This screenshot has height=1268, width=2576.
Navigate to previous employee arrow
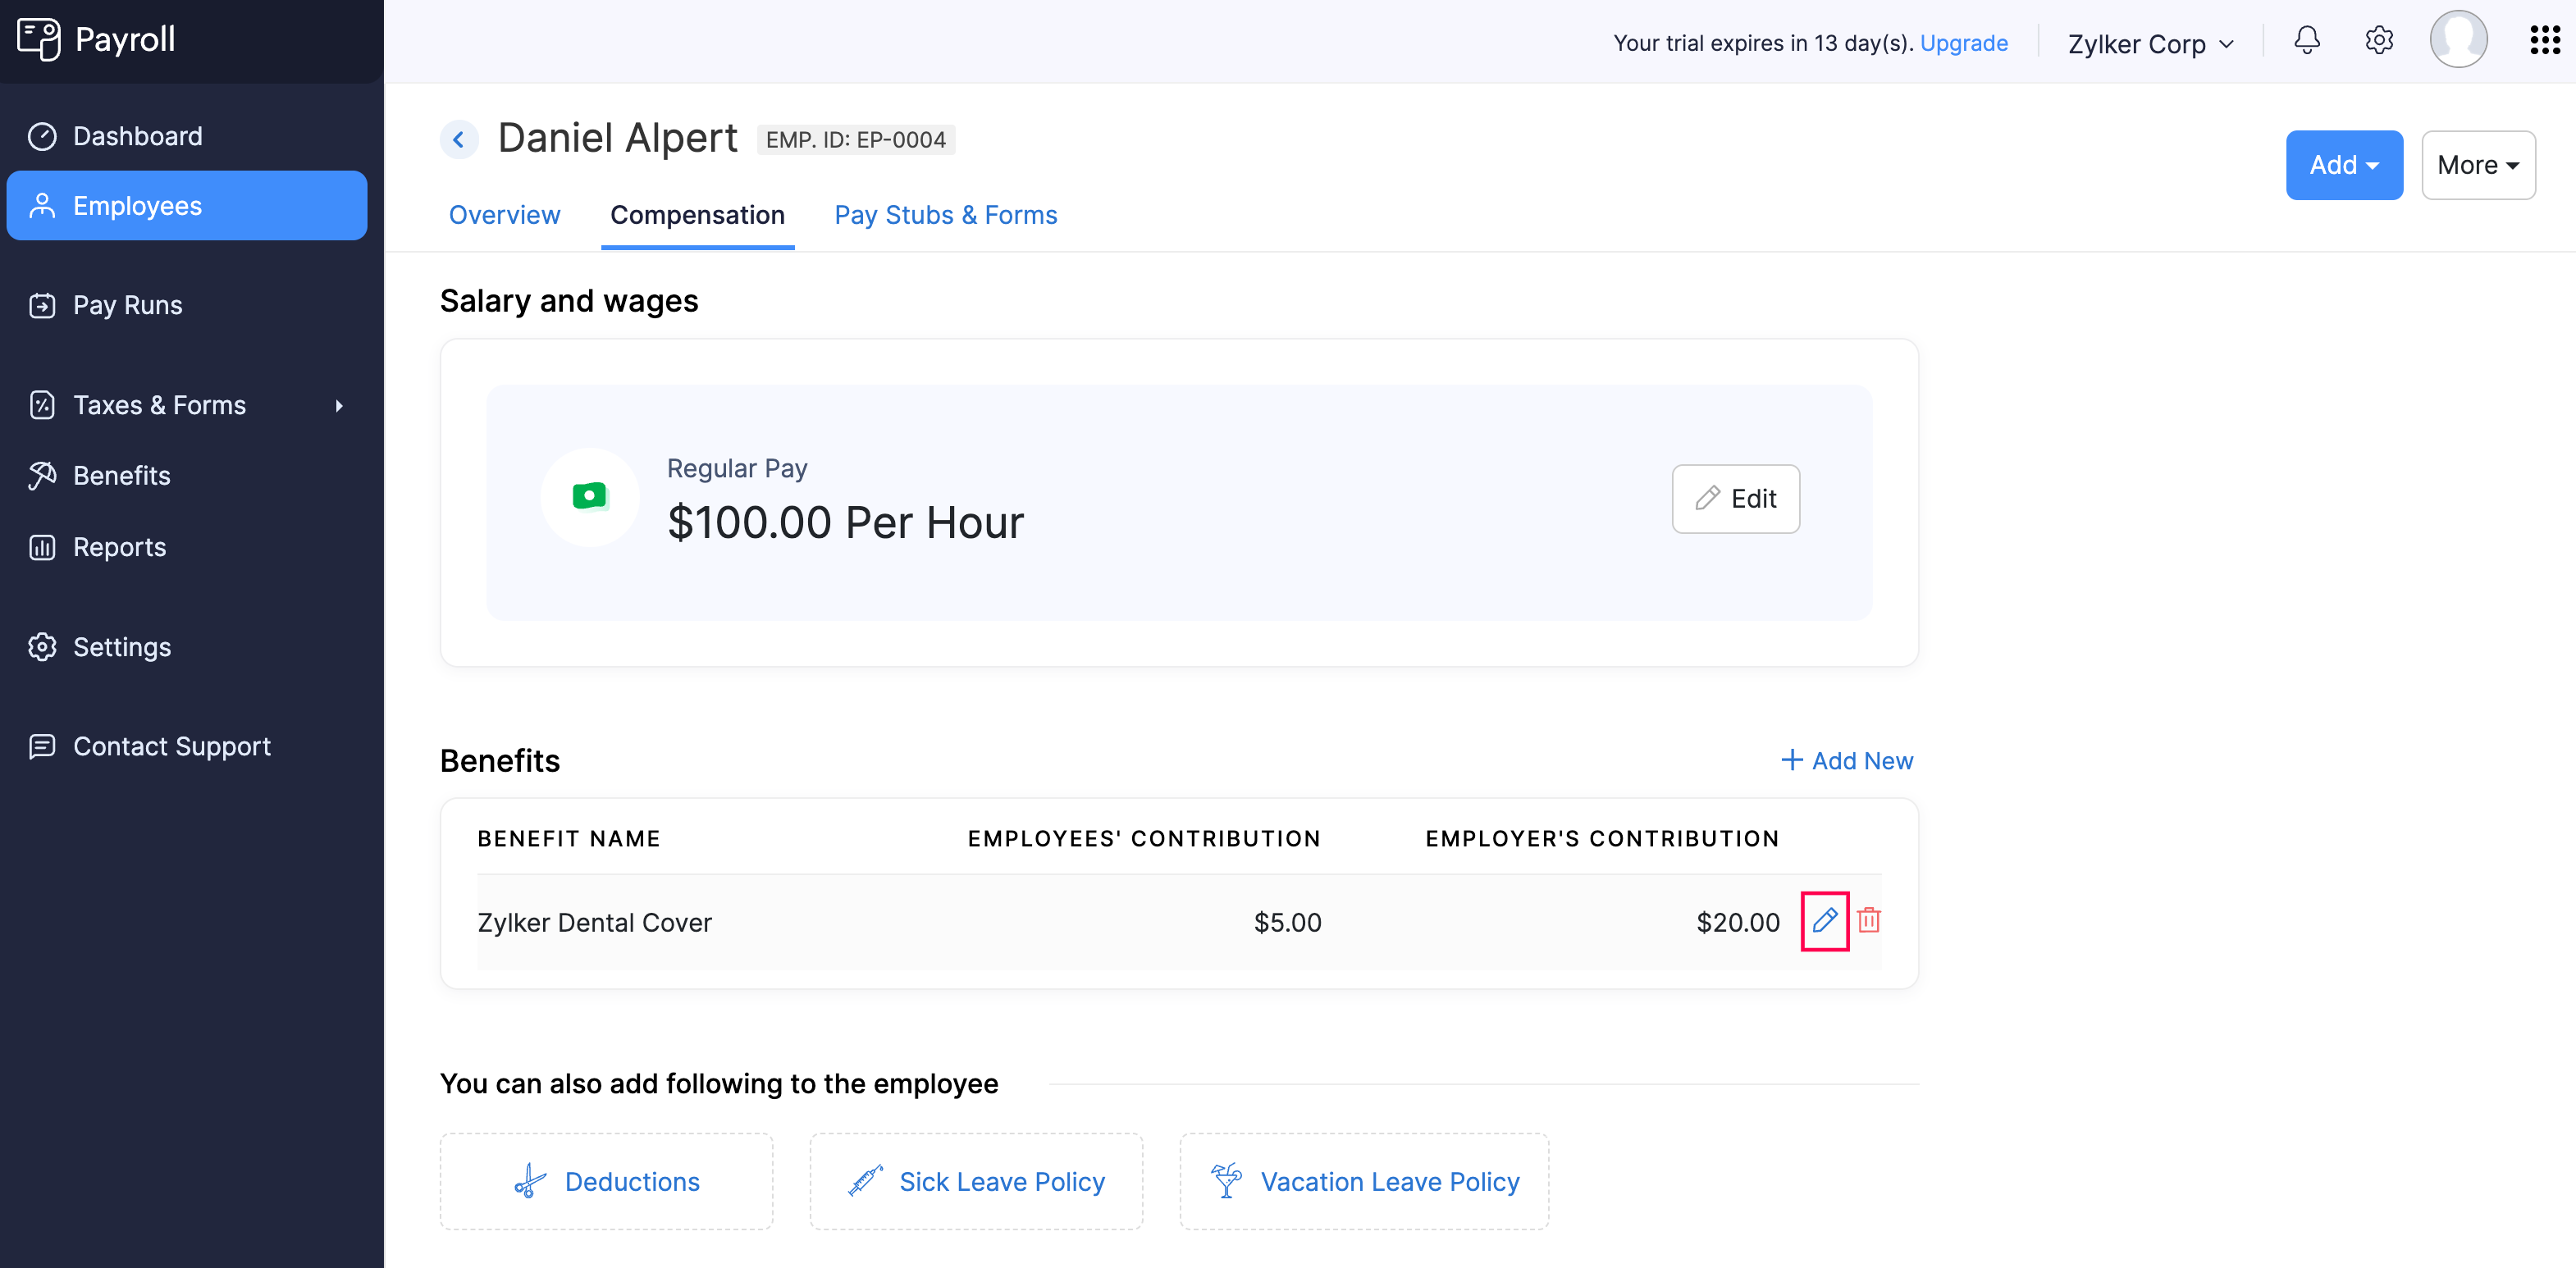[460, 139]
